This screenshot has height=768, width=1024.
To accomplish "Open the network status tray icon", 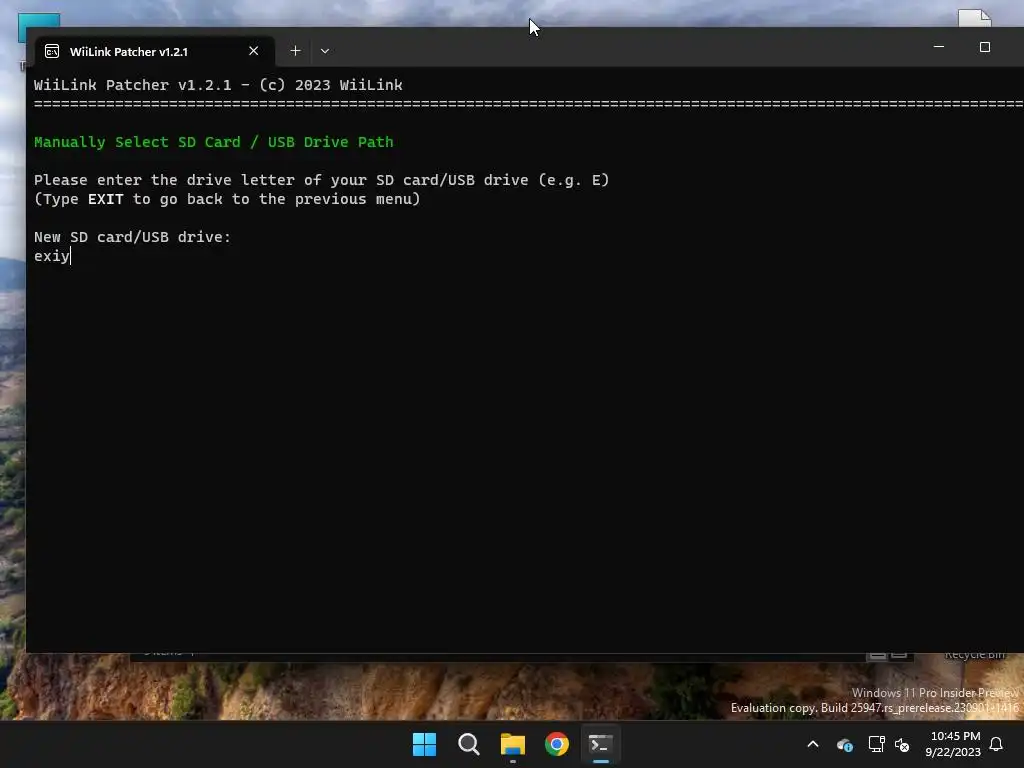I will click(876, 744).
